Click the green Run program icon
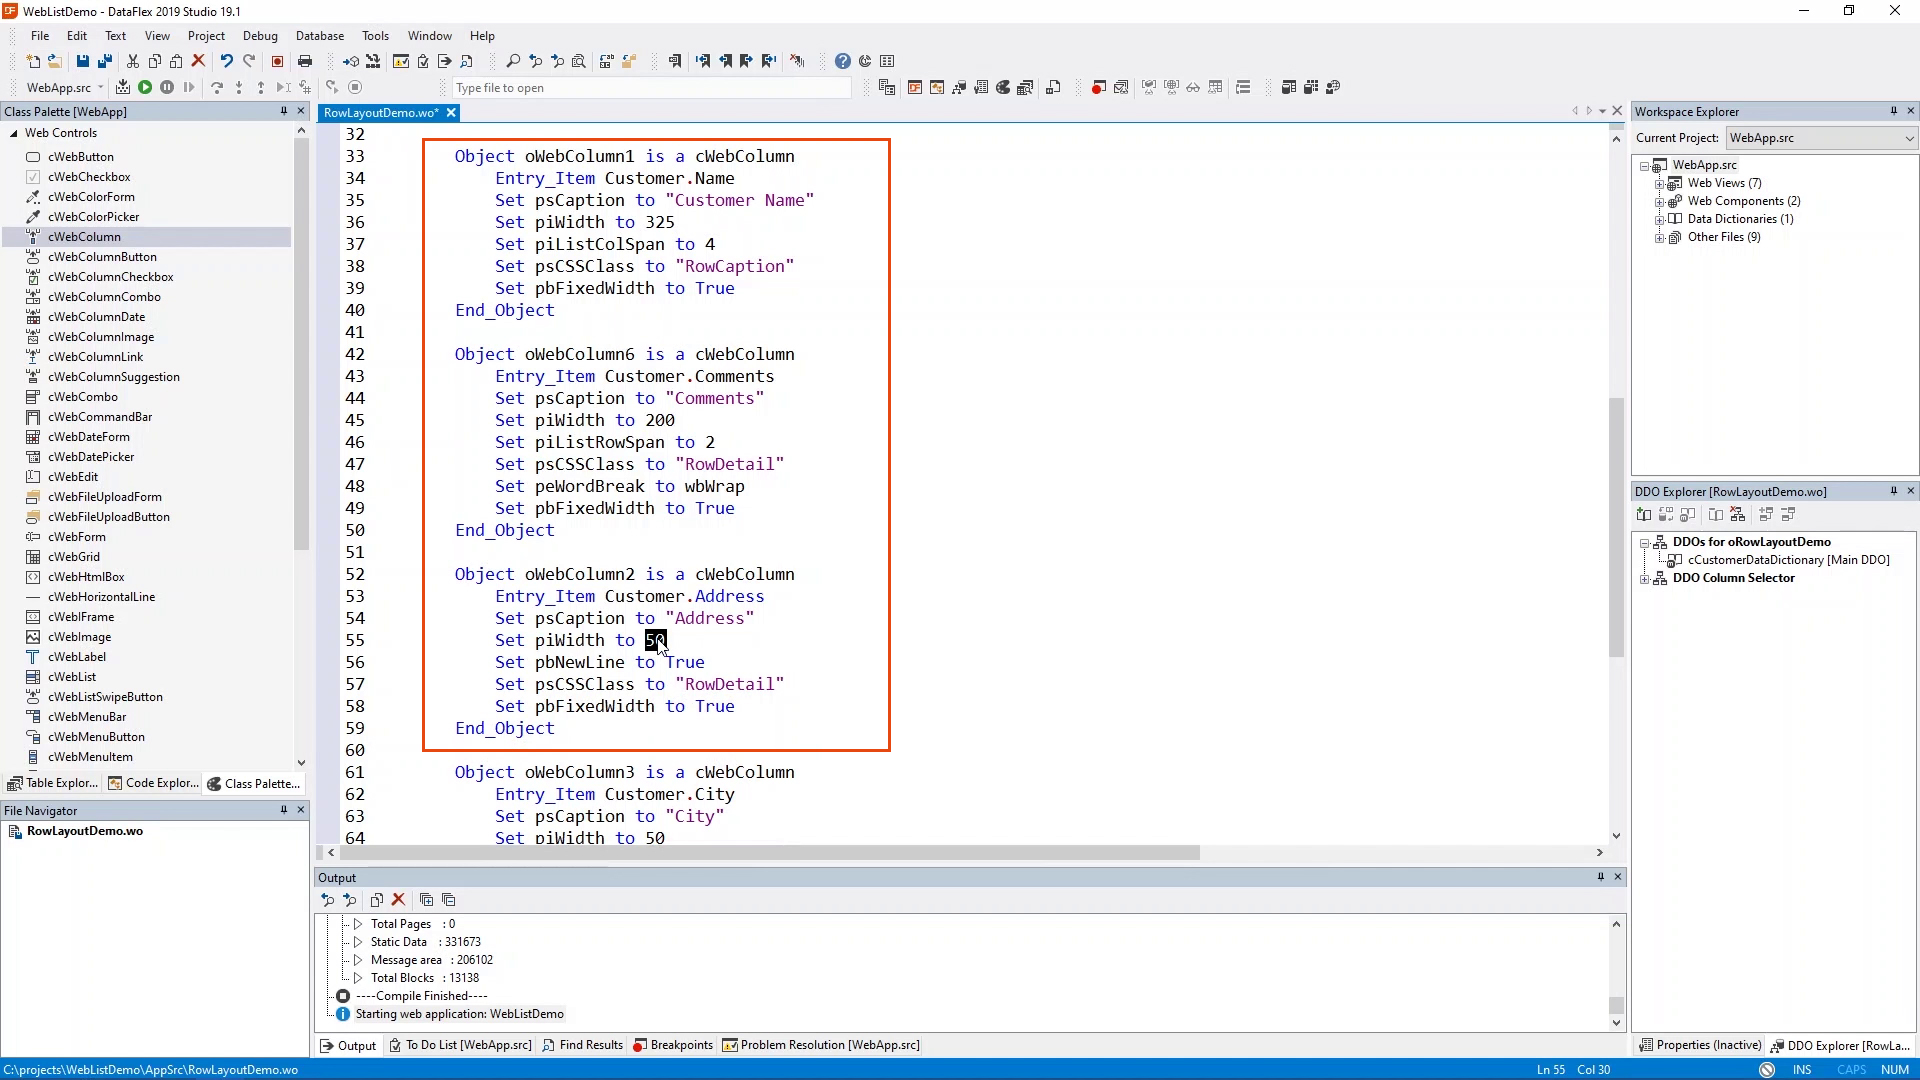 coord(145,88)
